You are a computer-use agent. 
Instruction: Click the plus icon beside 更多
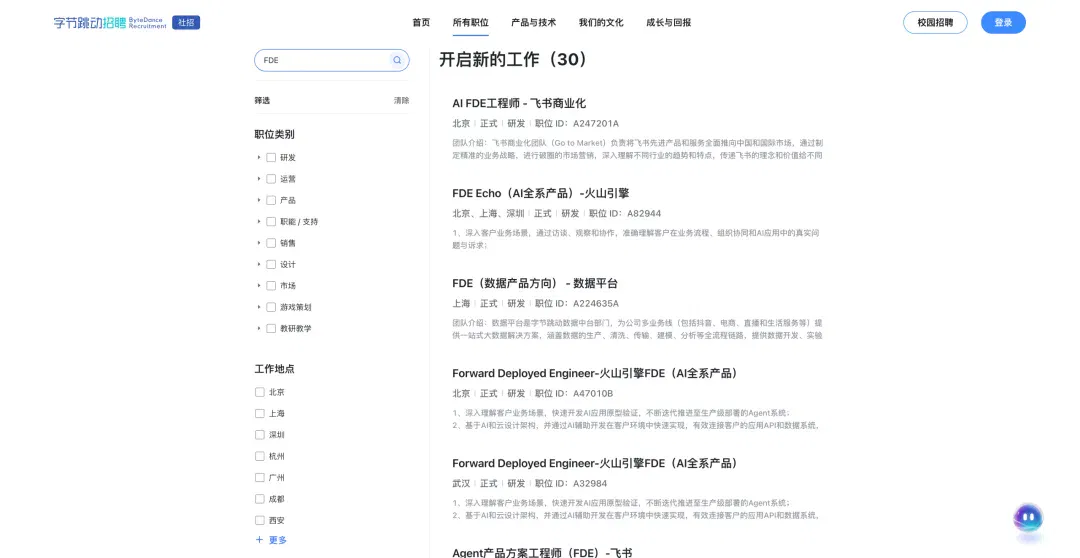pyautogui.click(x=260, y=540)
